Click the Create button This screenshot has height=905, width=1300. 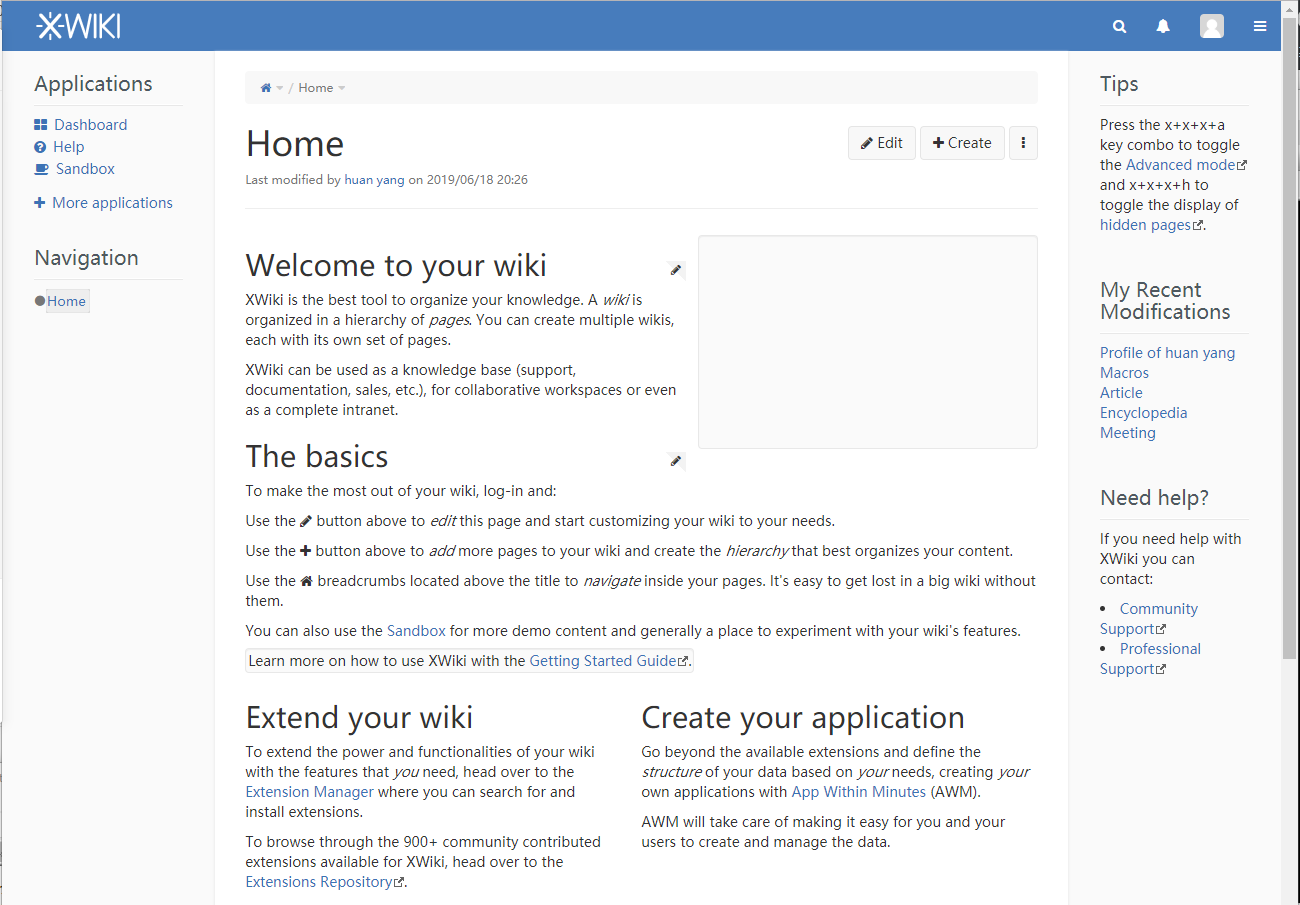tap(962, 143)
